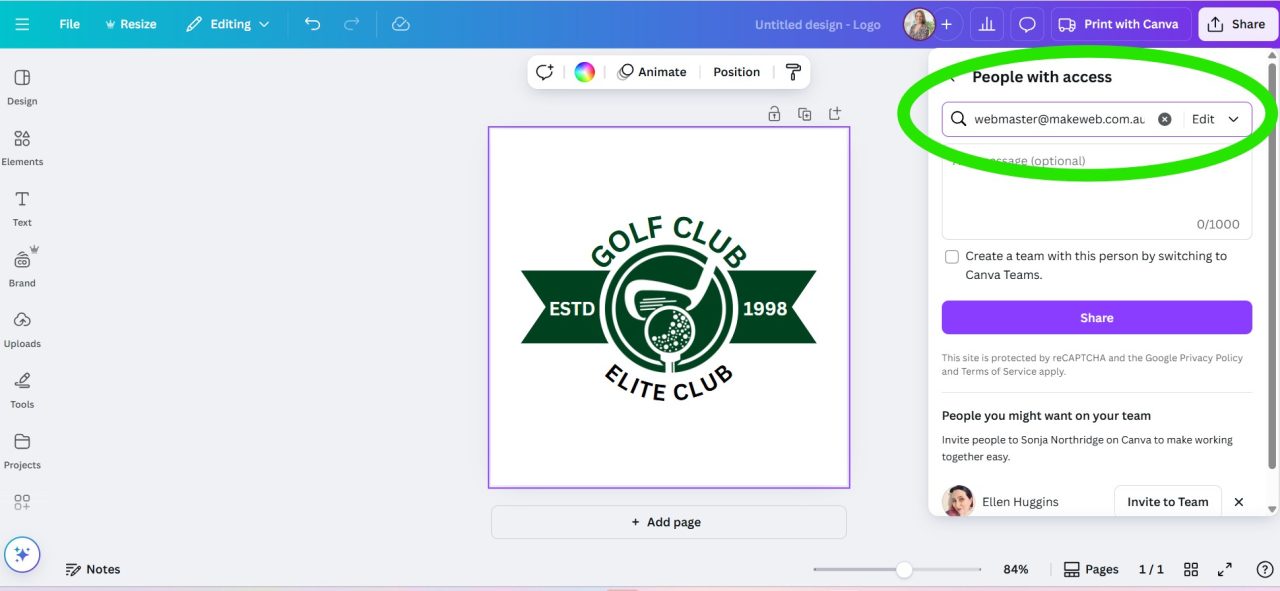Open the Brand panel

pyautogui.click(x=22, y=267)
